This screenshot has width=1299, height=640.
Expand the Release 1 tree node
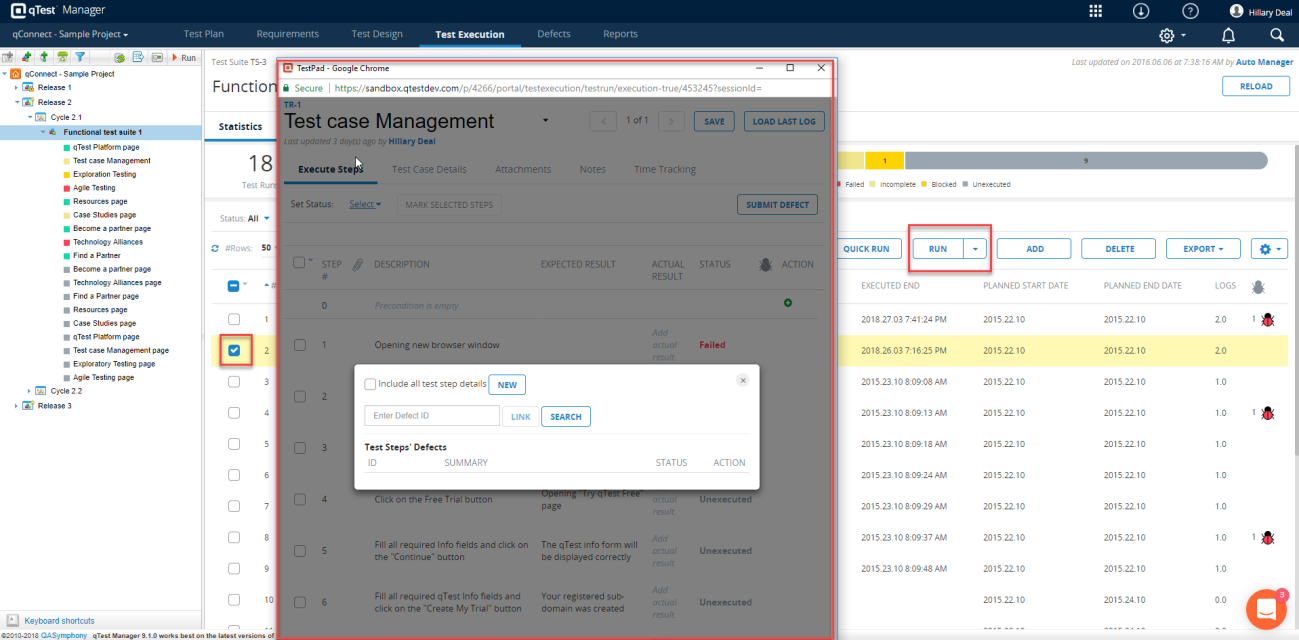tap(17, 88)
